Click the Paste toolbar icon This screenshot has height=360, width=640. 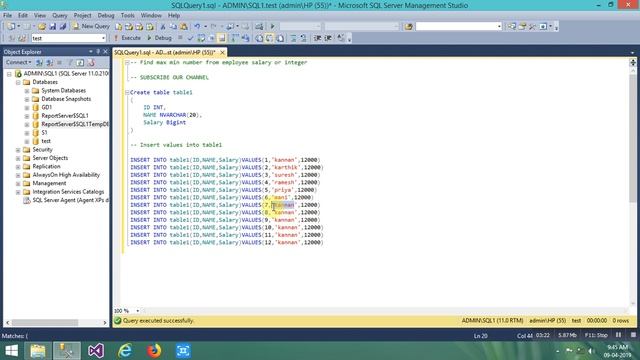pyautogui.click(x=184, y=26)
